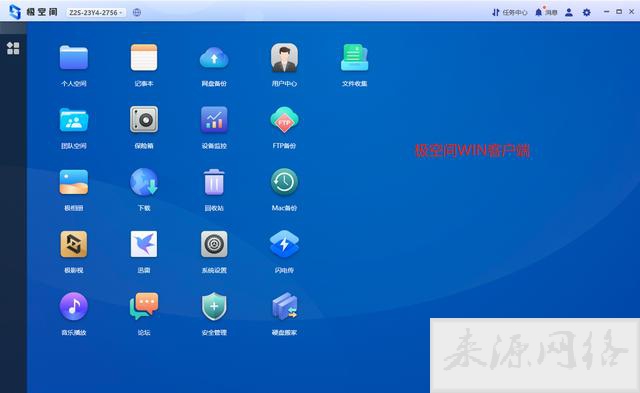Open 安全管理 security management
The image size is (640, 393).
pyautogui.click(x=214, y=306)
